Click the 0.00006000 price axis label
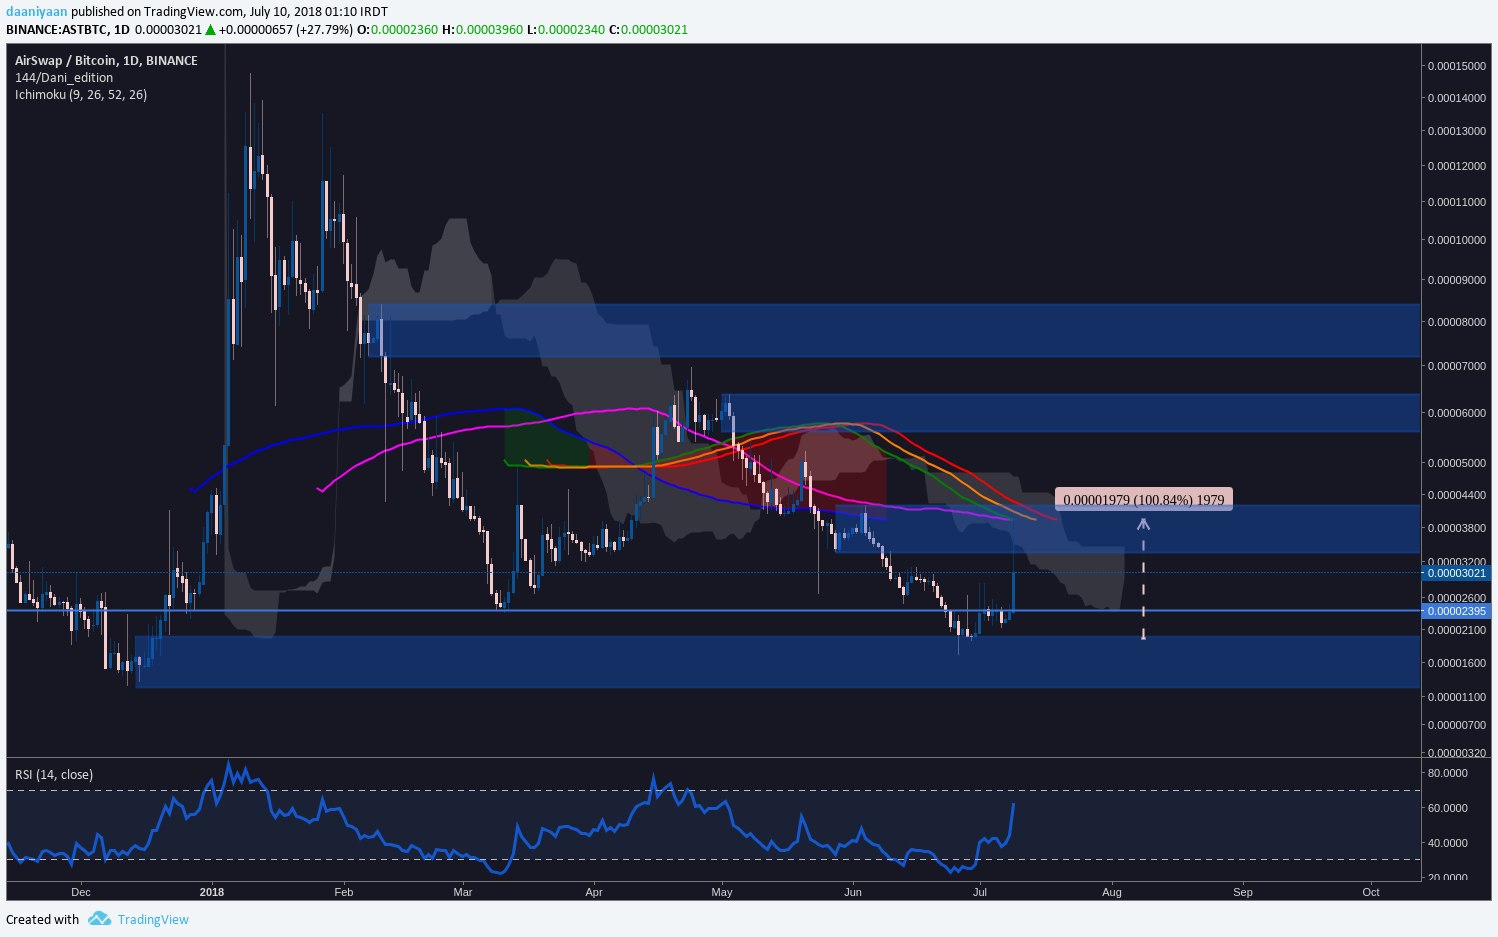 tap(1456, 413)
